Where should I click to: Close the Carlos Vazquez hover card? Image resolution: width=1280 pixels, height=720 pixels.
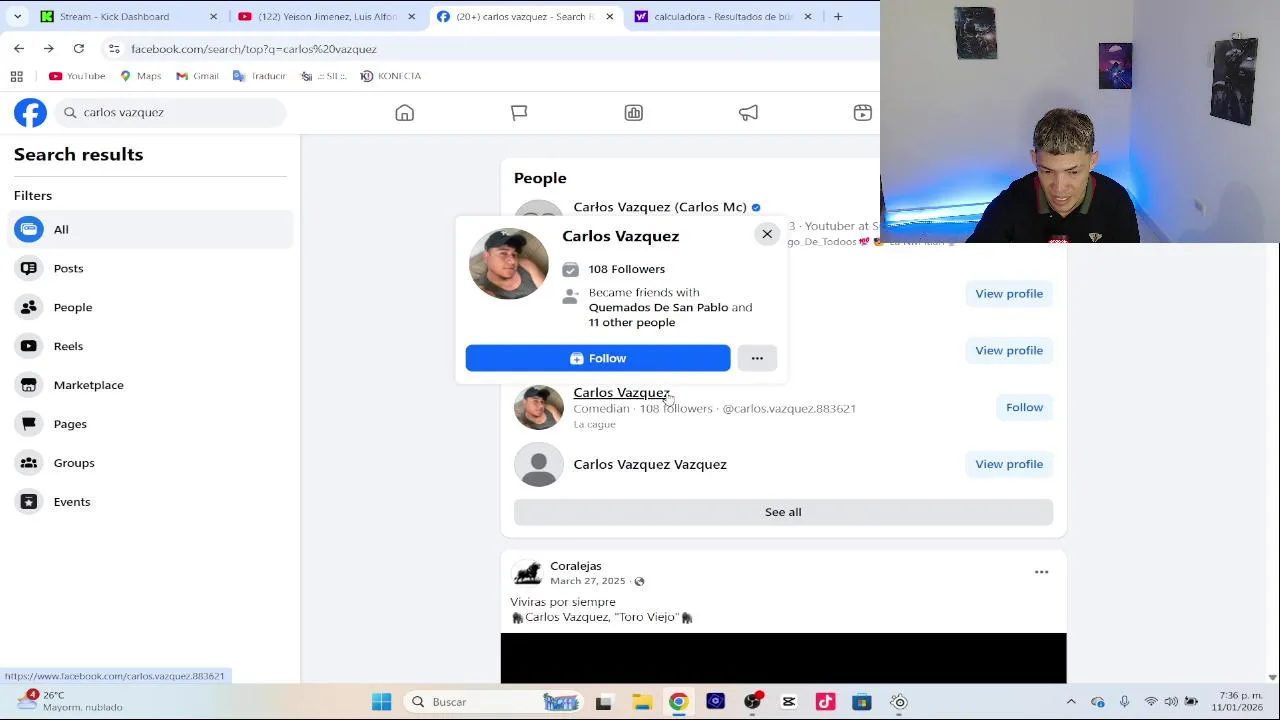coord(767,234)
